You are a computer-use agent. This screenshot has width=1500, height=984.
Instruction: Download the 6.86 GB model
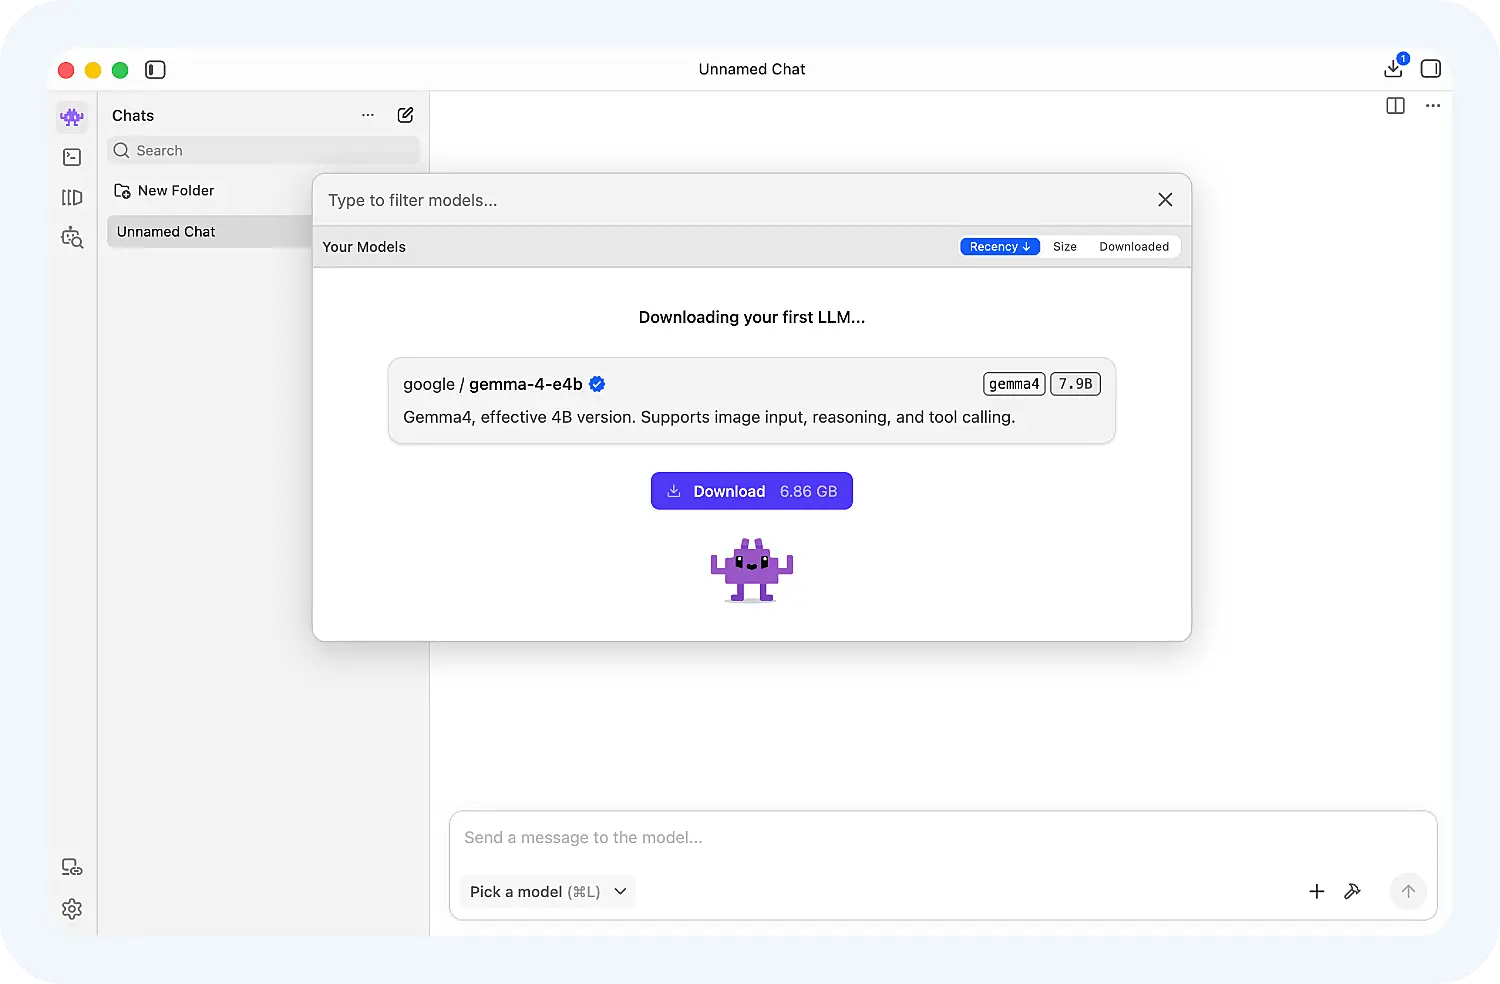(x=752, y=491)
